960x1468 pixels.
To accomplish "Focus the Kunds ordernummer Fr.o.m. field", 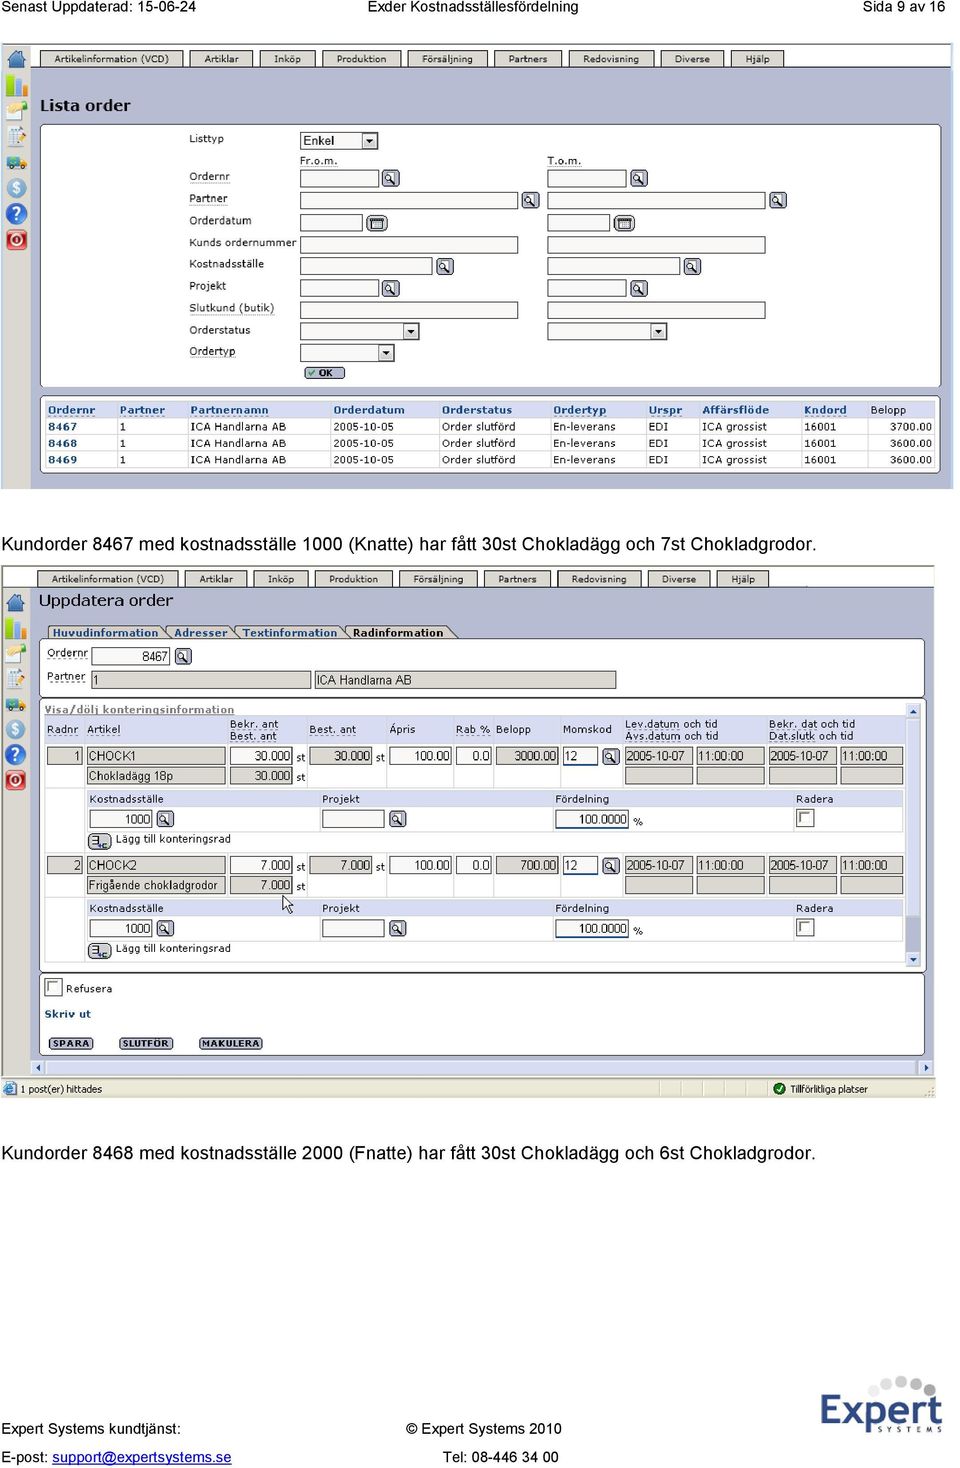I will 409,244.
